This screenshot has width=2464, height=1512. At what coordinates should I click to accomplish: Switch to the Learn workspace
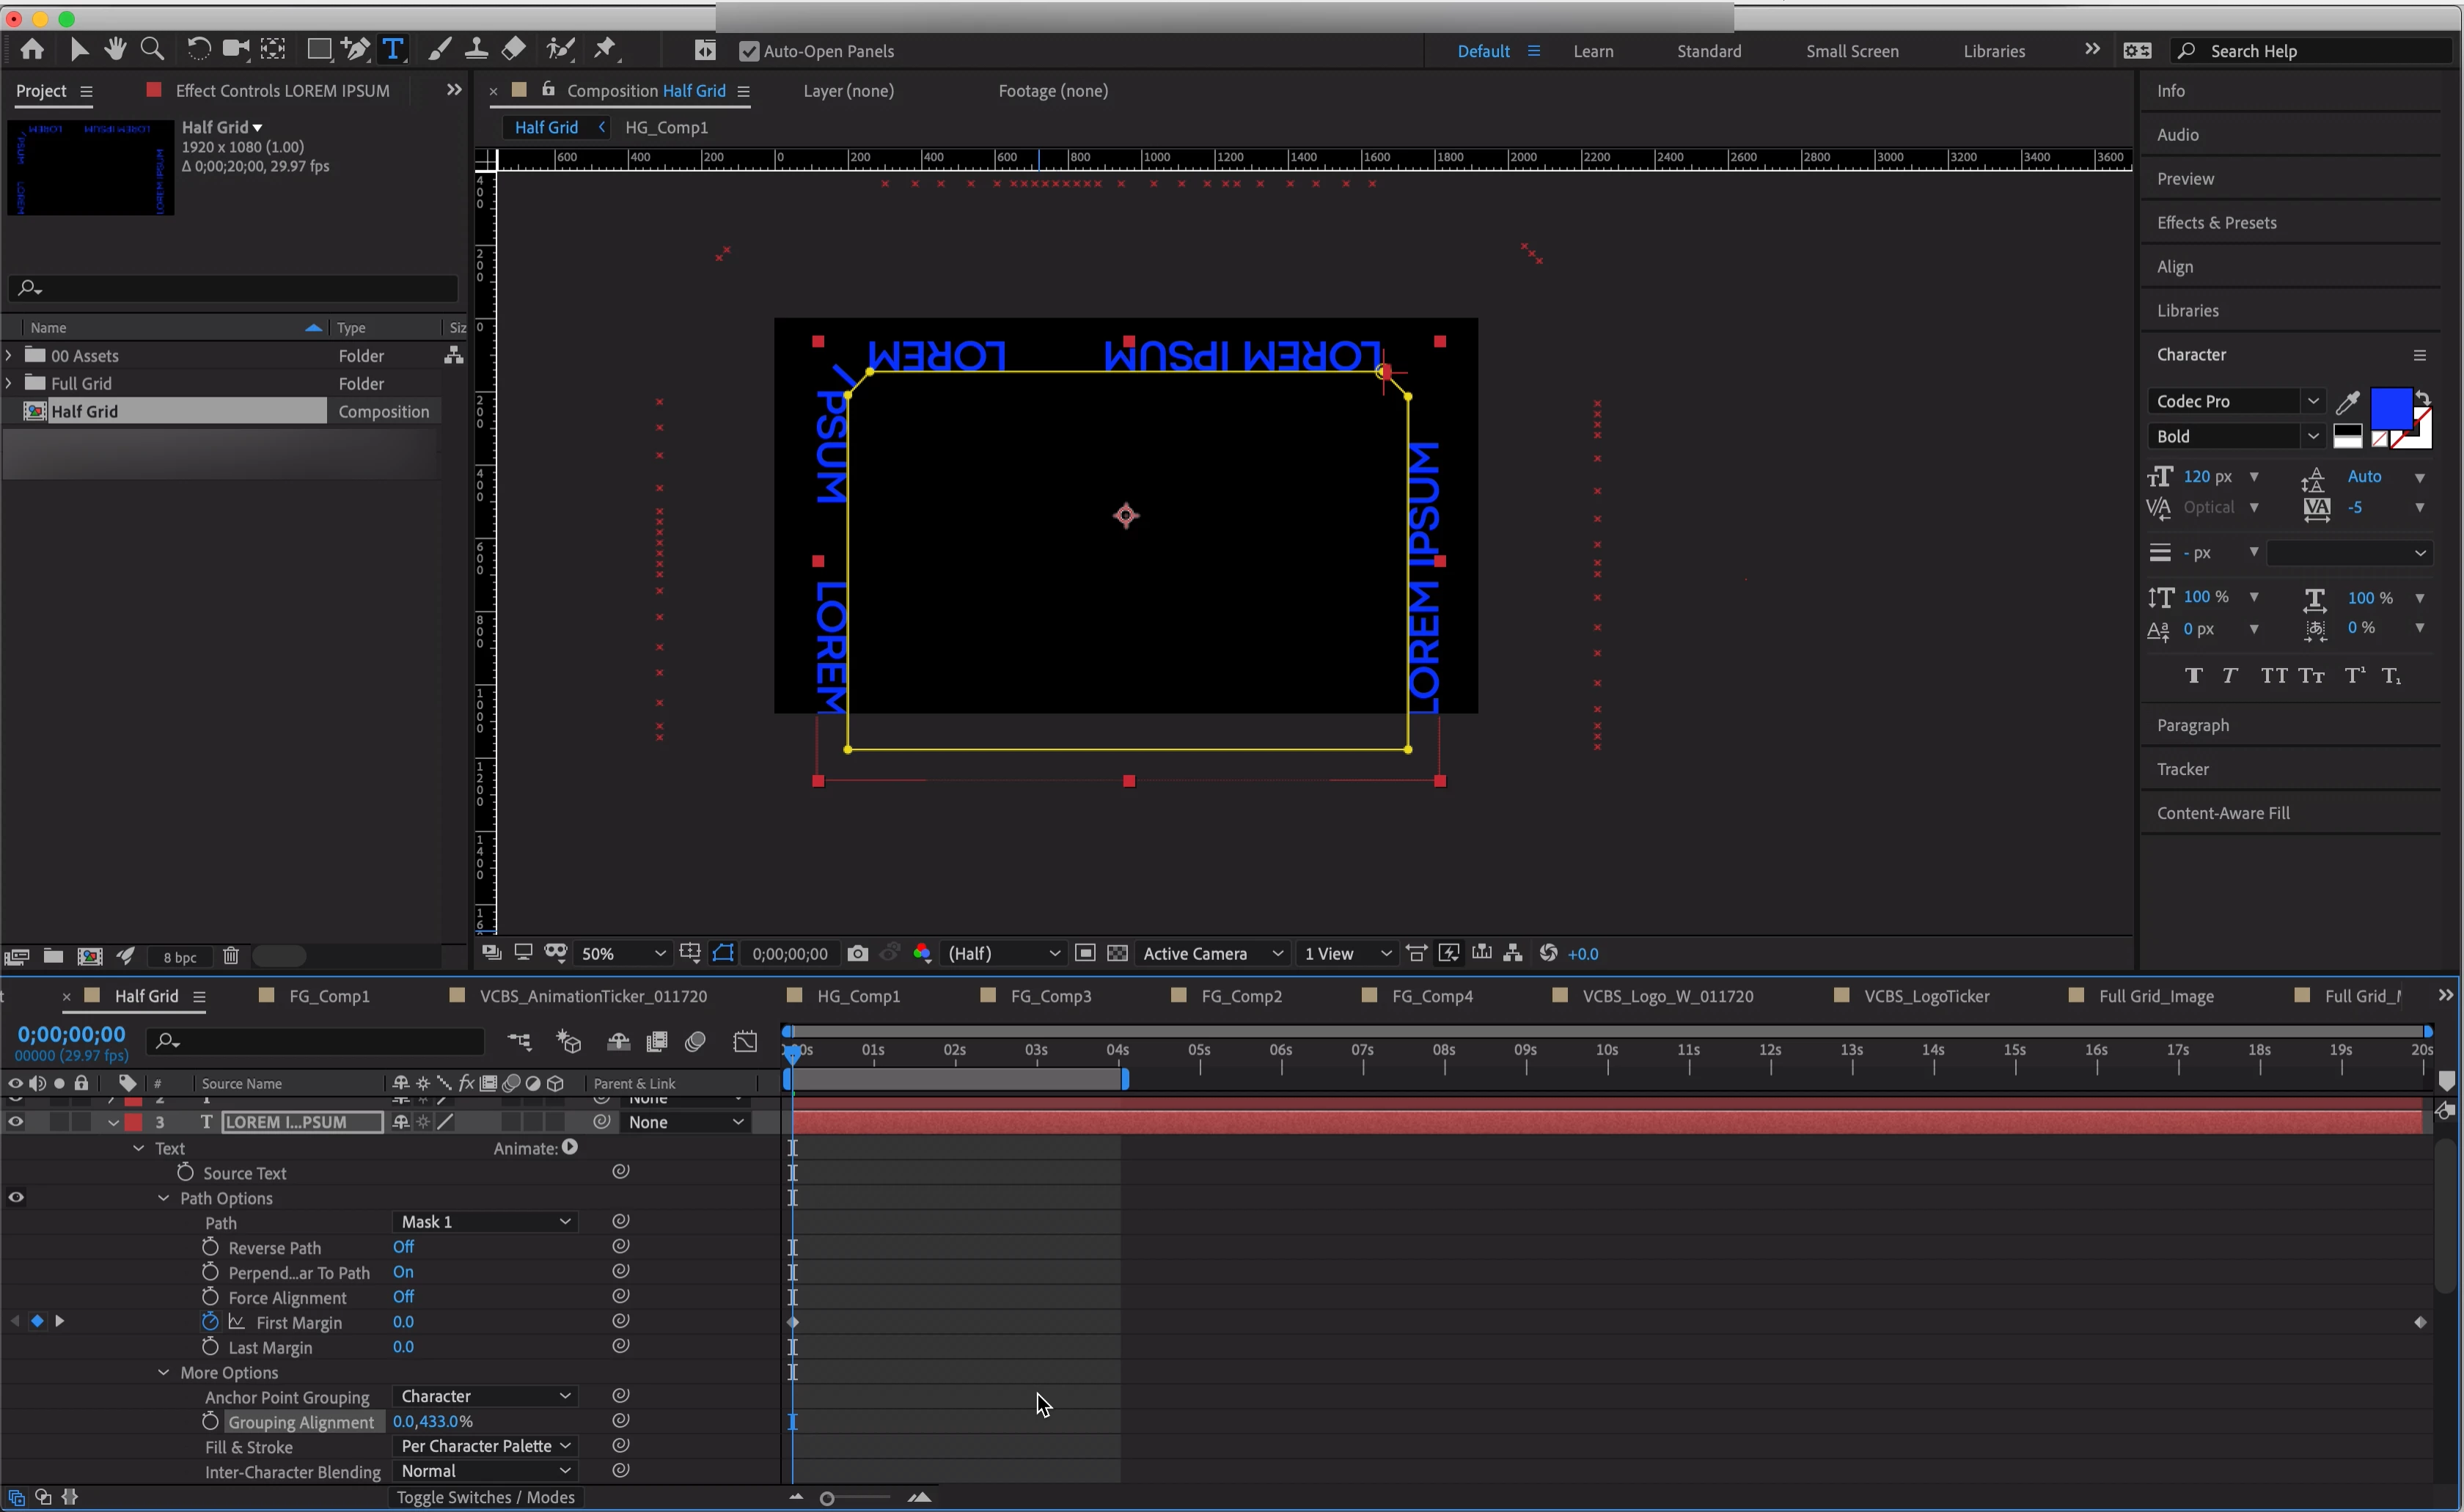tap(1592, 51)
